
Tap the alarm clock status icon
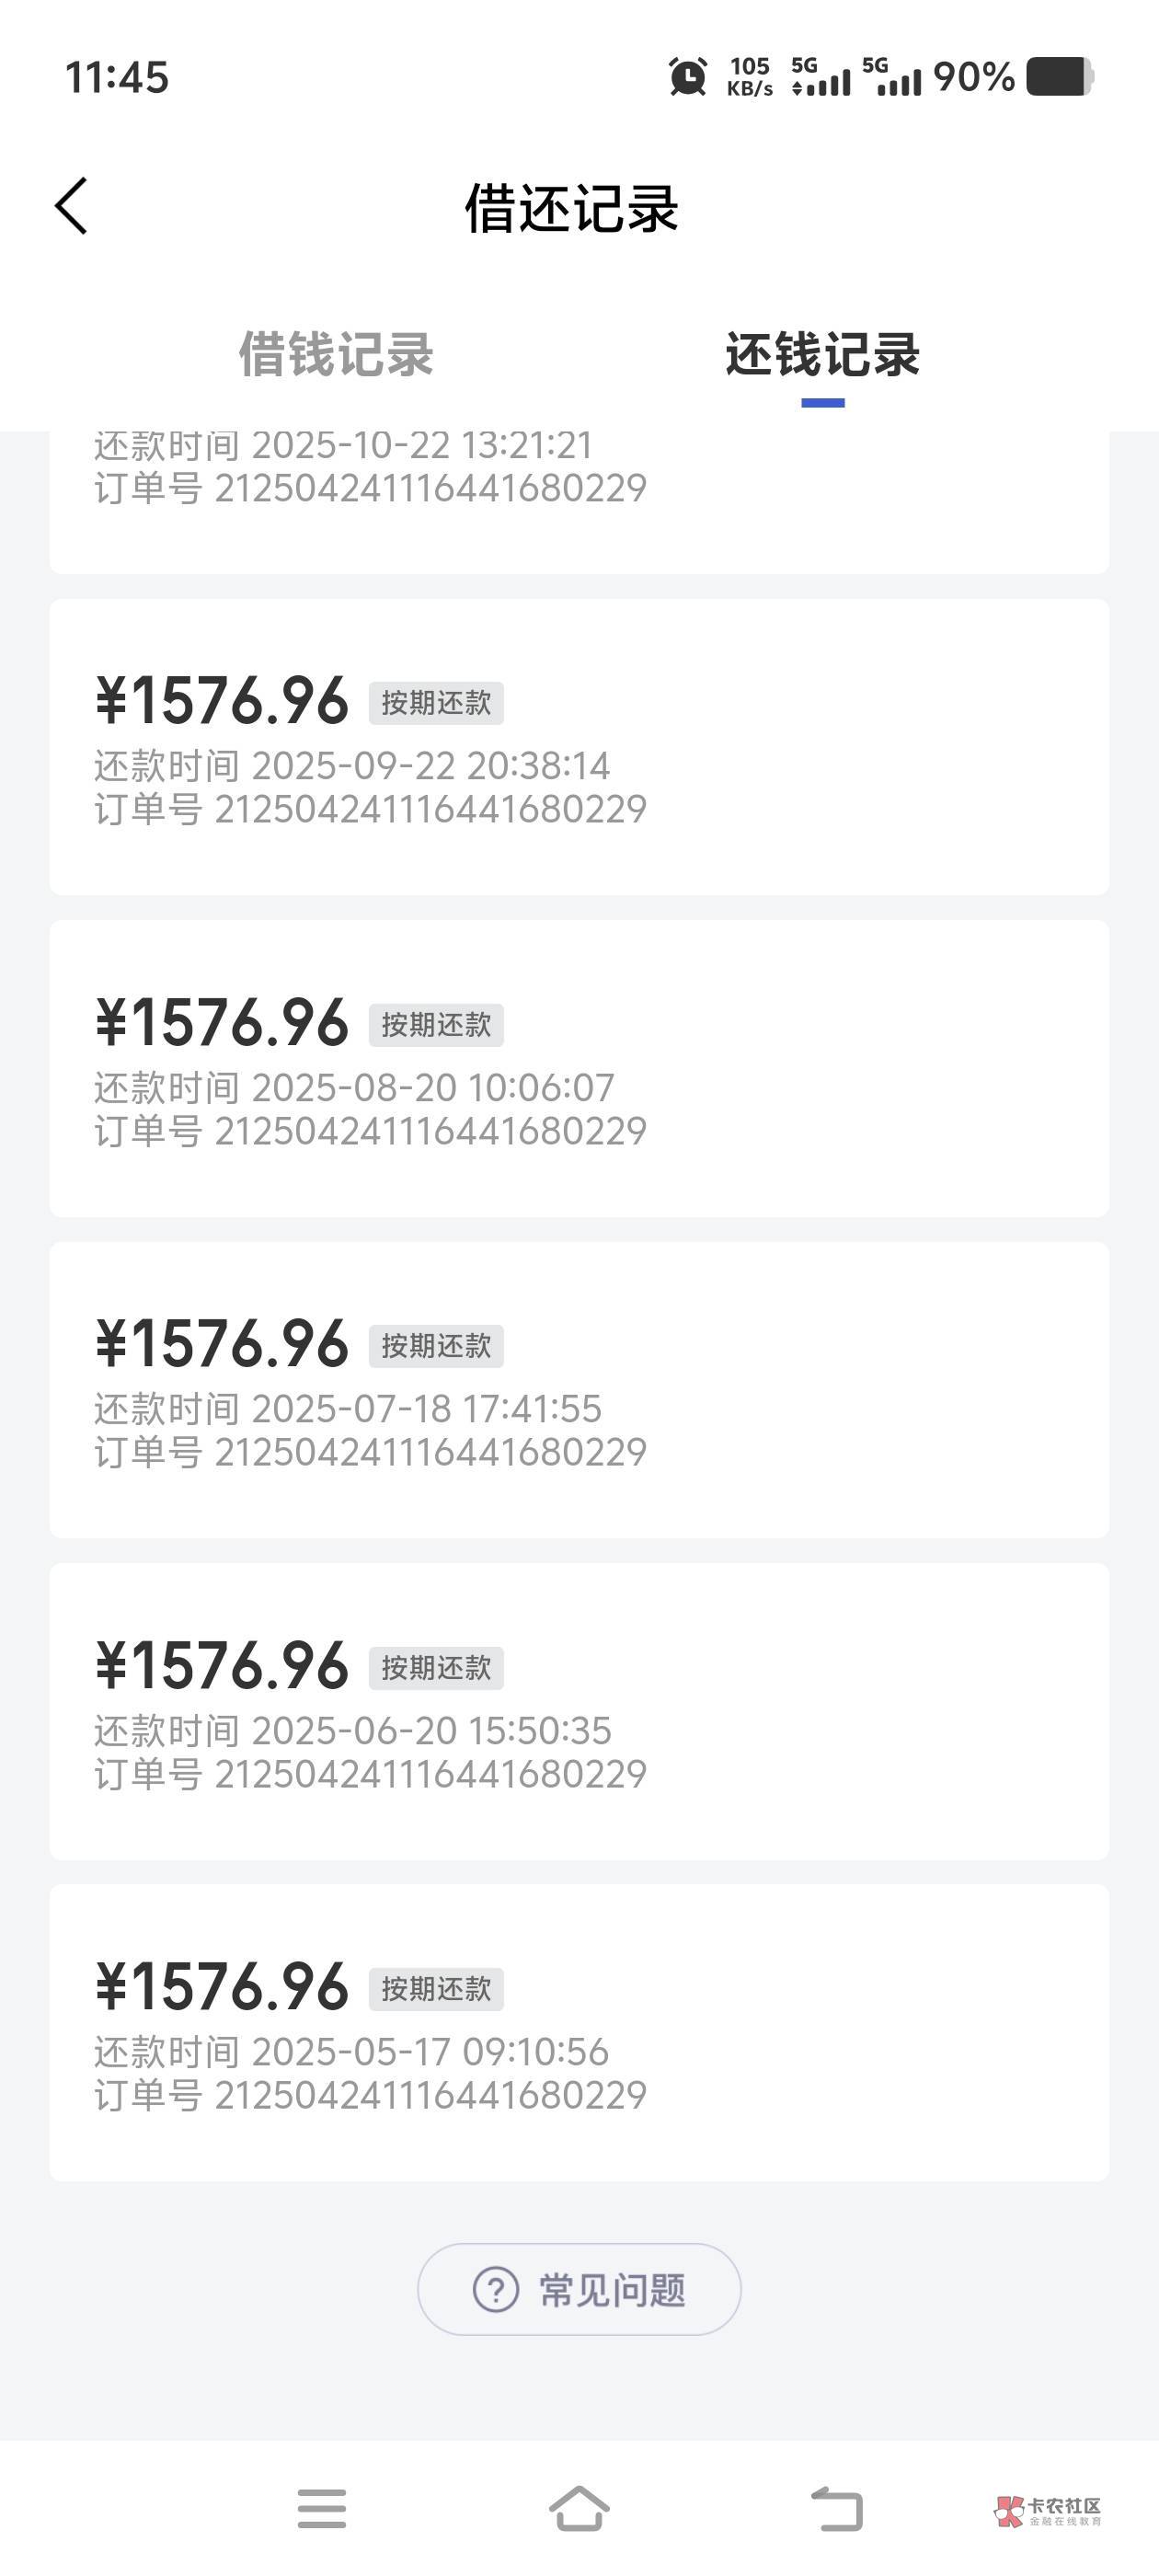coord(688,77)
